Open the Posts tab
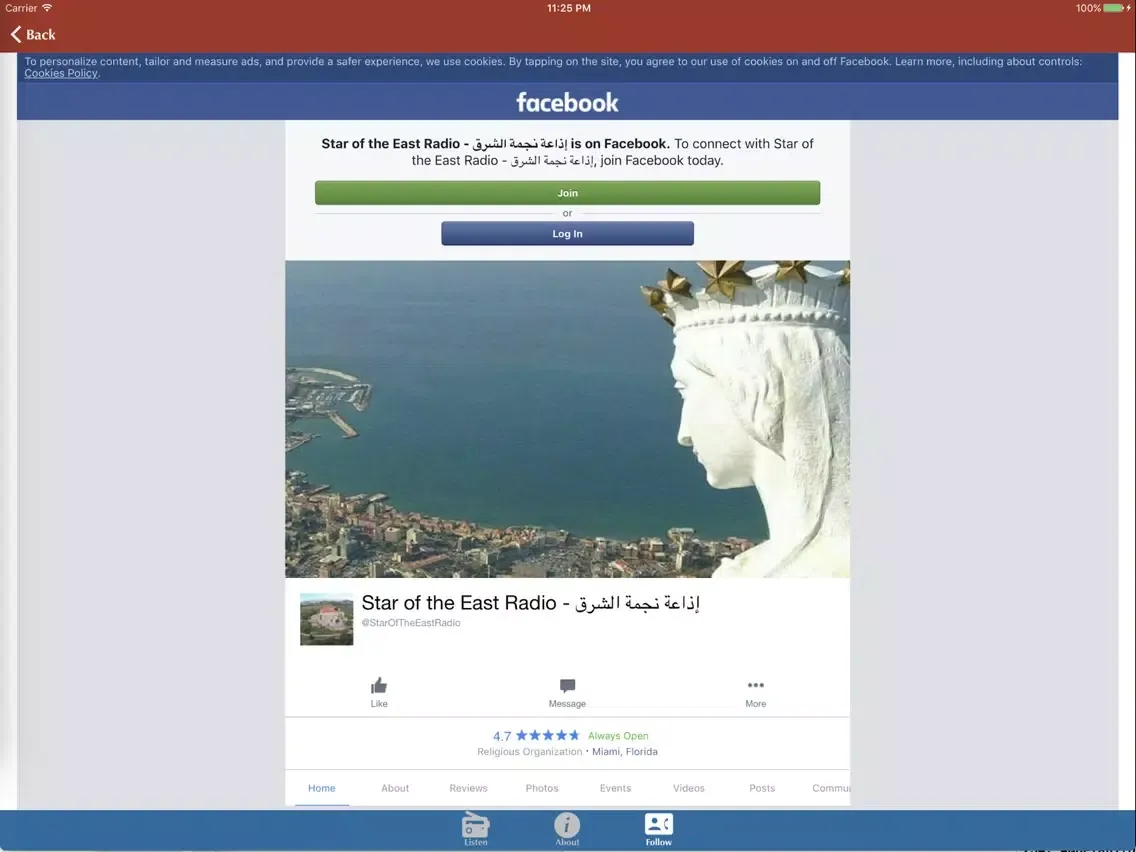Viewport: 1136px width, 852px height. point(762,788)
